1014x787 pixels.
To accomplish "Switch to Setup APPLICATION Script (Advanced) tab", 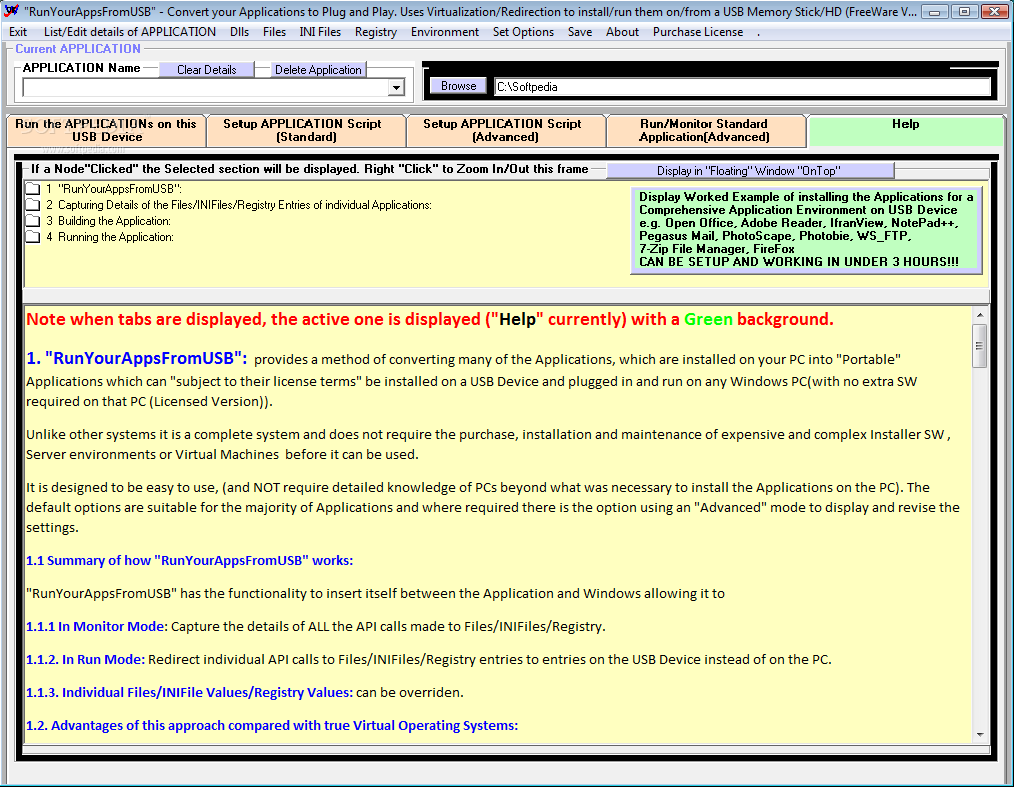I will point(506,130).
